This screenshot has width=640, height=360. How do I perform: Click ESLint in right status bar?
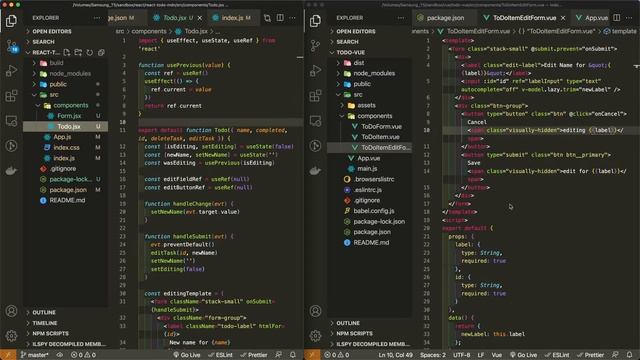[x=557, y=355]
